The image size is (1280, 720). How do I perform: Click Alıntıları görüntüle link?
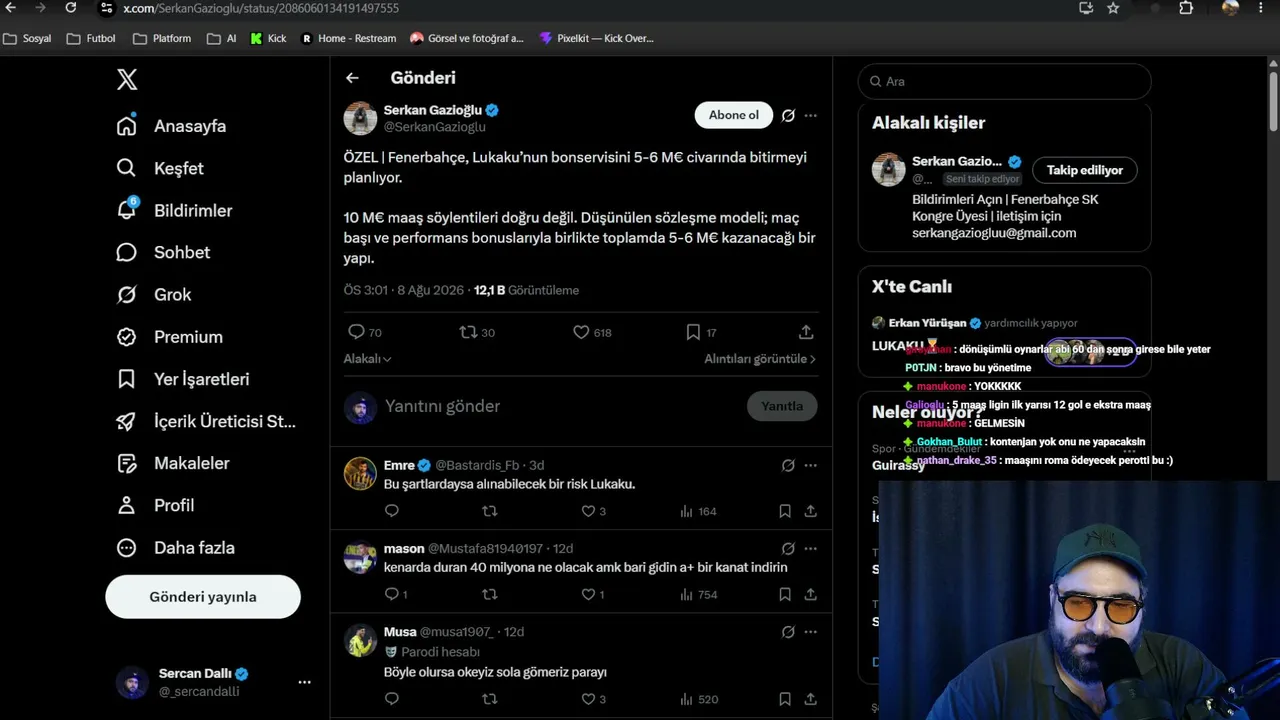pos(760,359)
